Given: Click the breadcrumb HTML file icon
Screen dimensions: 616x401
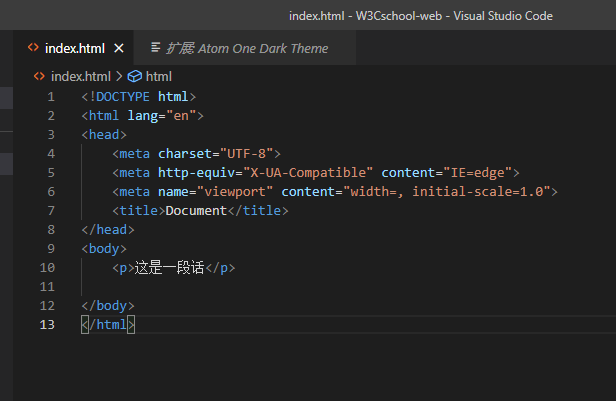Looking at the screenshot, I should (39, 76).
